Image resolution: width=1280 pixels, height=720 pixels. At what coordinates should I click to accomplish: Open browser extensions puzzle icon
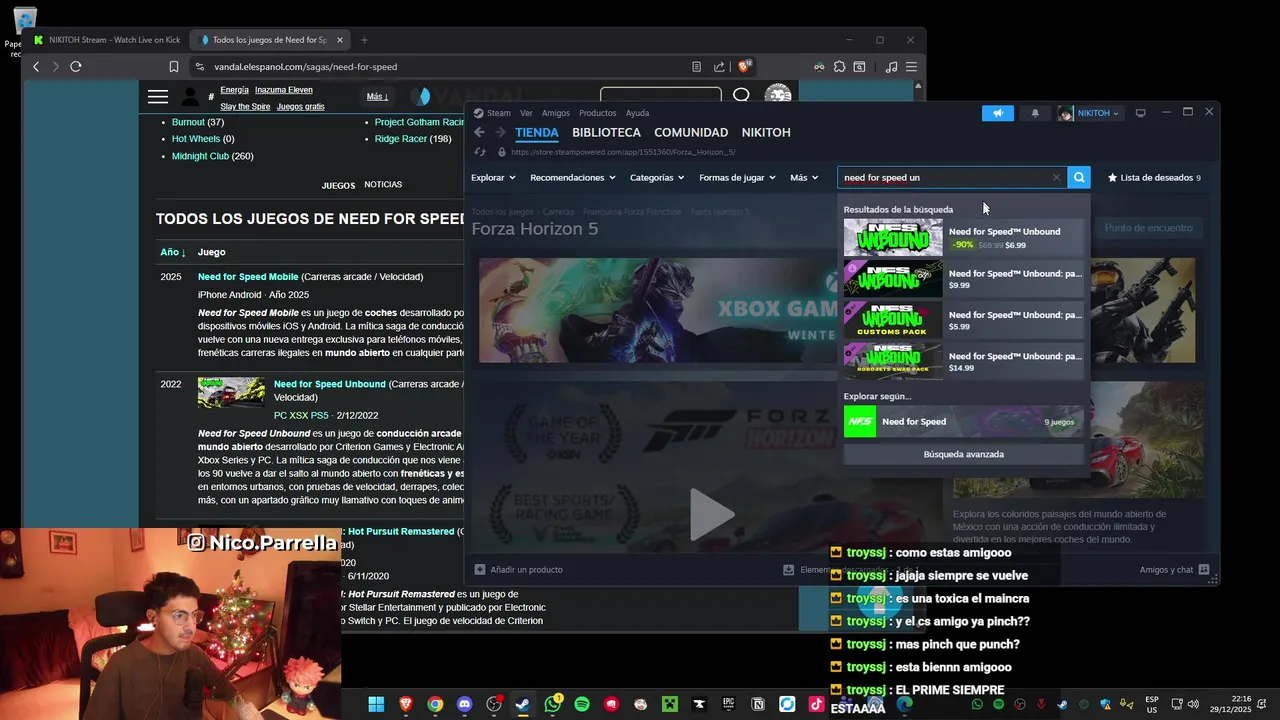pos(839,67)
